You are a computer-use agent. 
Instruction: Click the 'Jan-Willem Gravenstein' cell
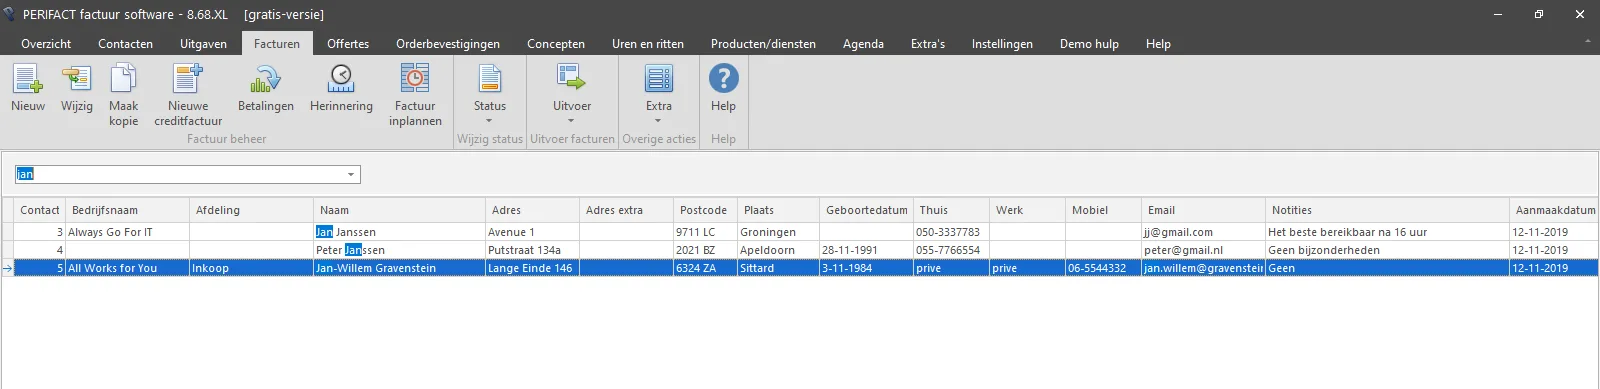(400, 268)
